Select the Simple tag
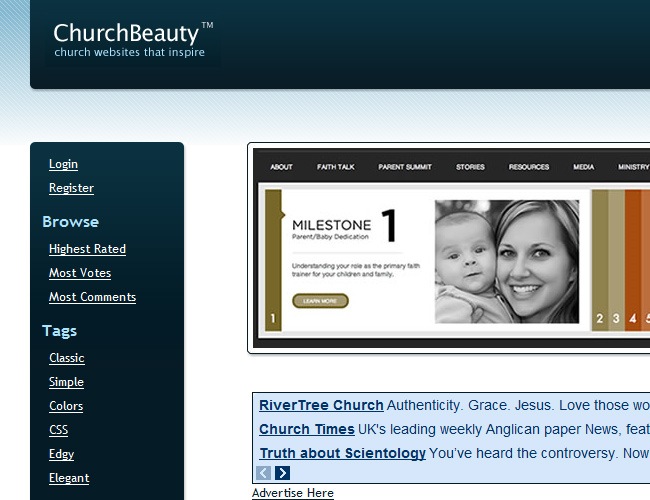Viewport: 650px width, 500px height. pyautogui.click(x=66, y=382)
